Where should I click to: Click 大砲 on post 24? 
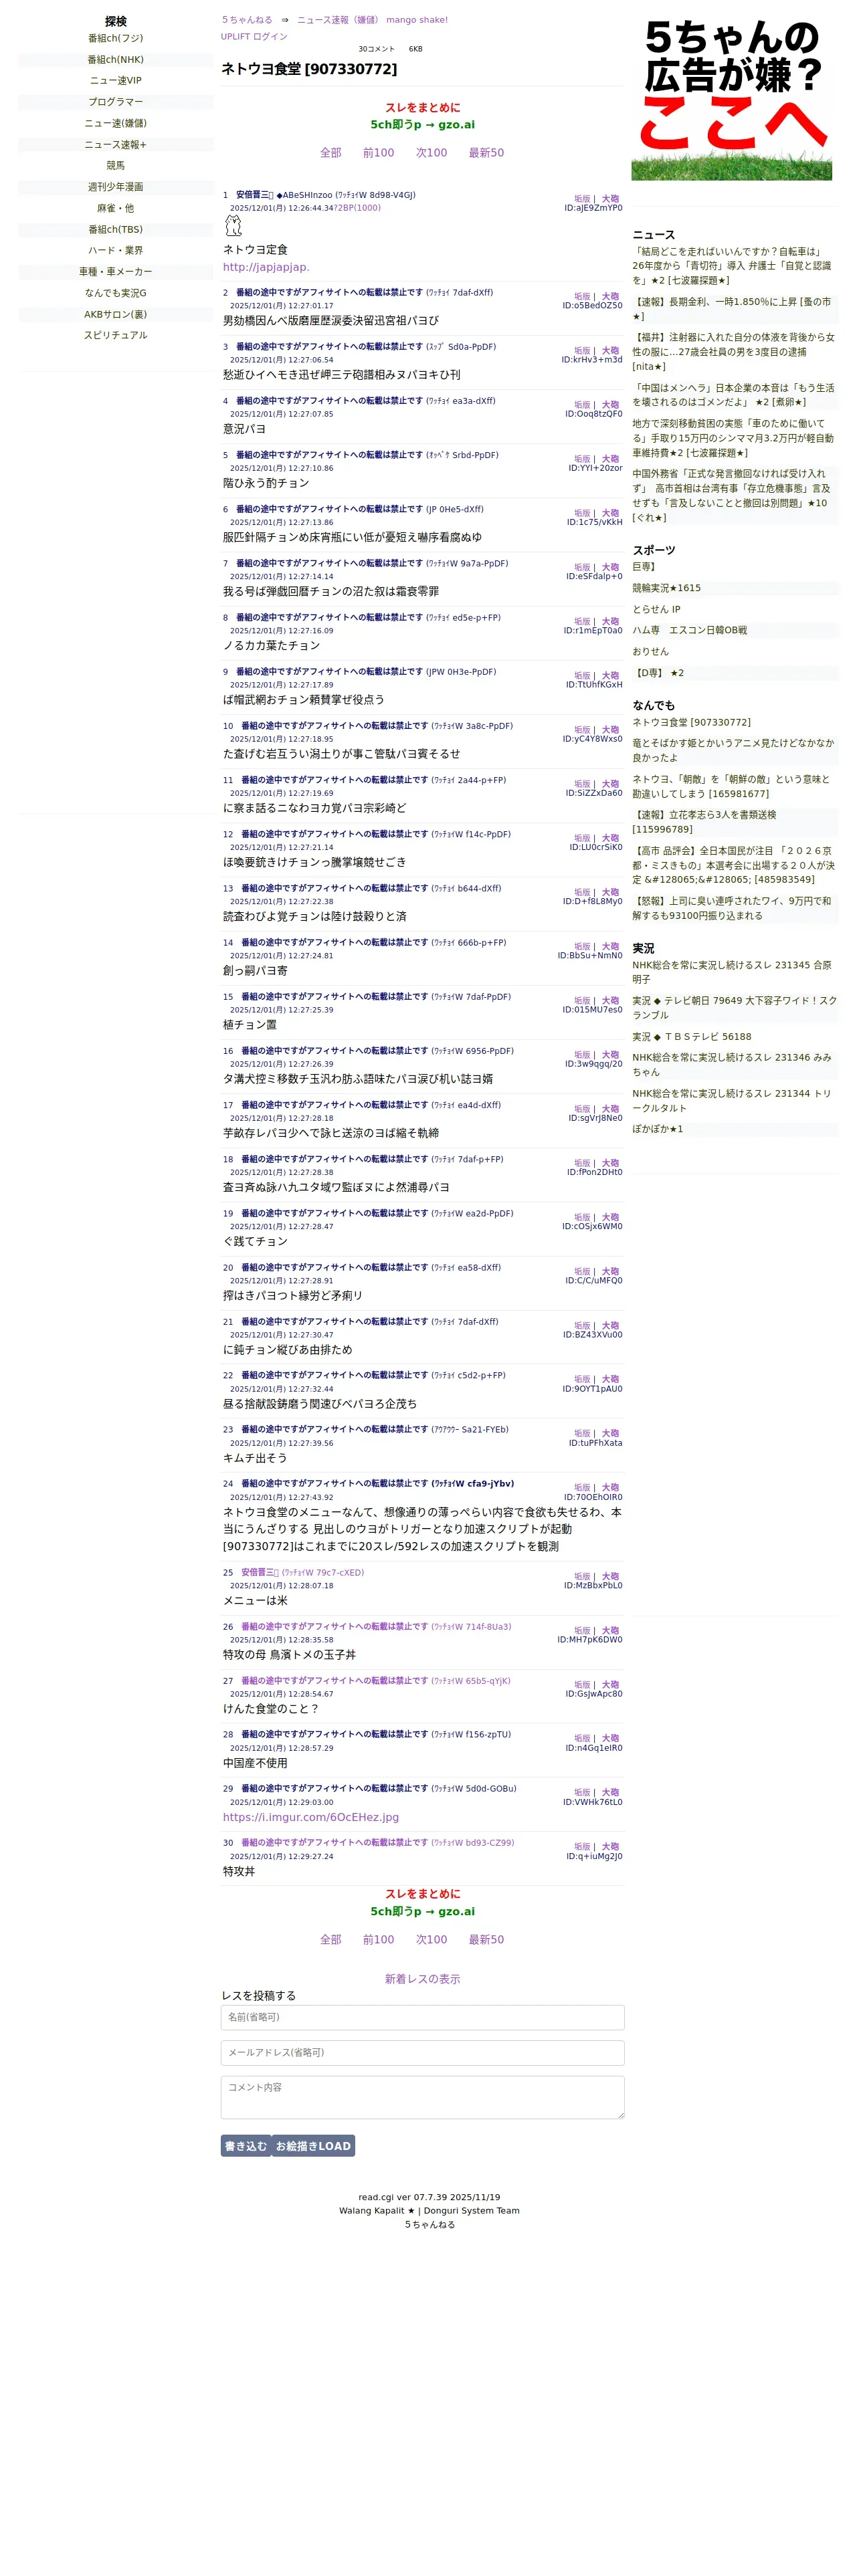coord(610,1487)
